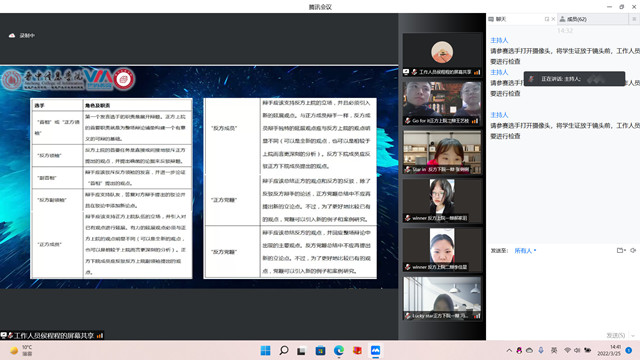Toggle chat message notification sound icon

coord(633,251)
